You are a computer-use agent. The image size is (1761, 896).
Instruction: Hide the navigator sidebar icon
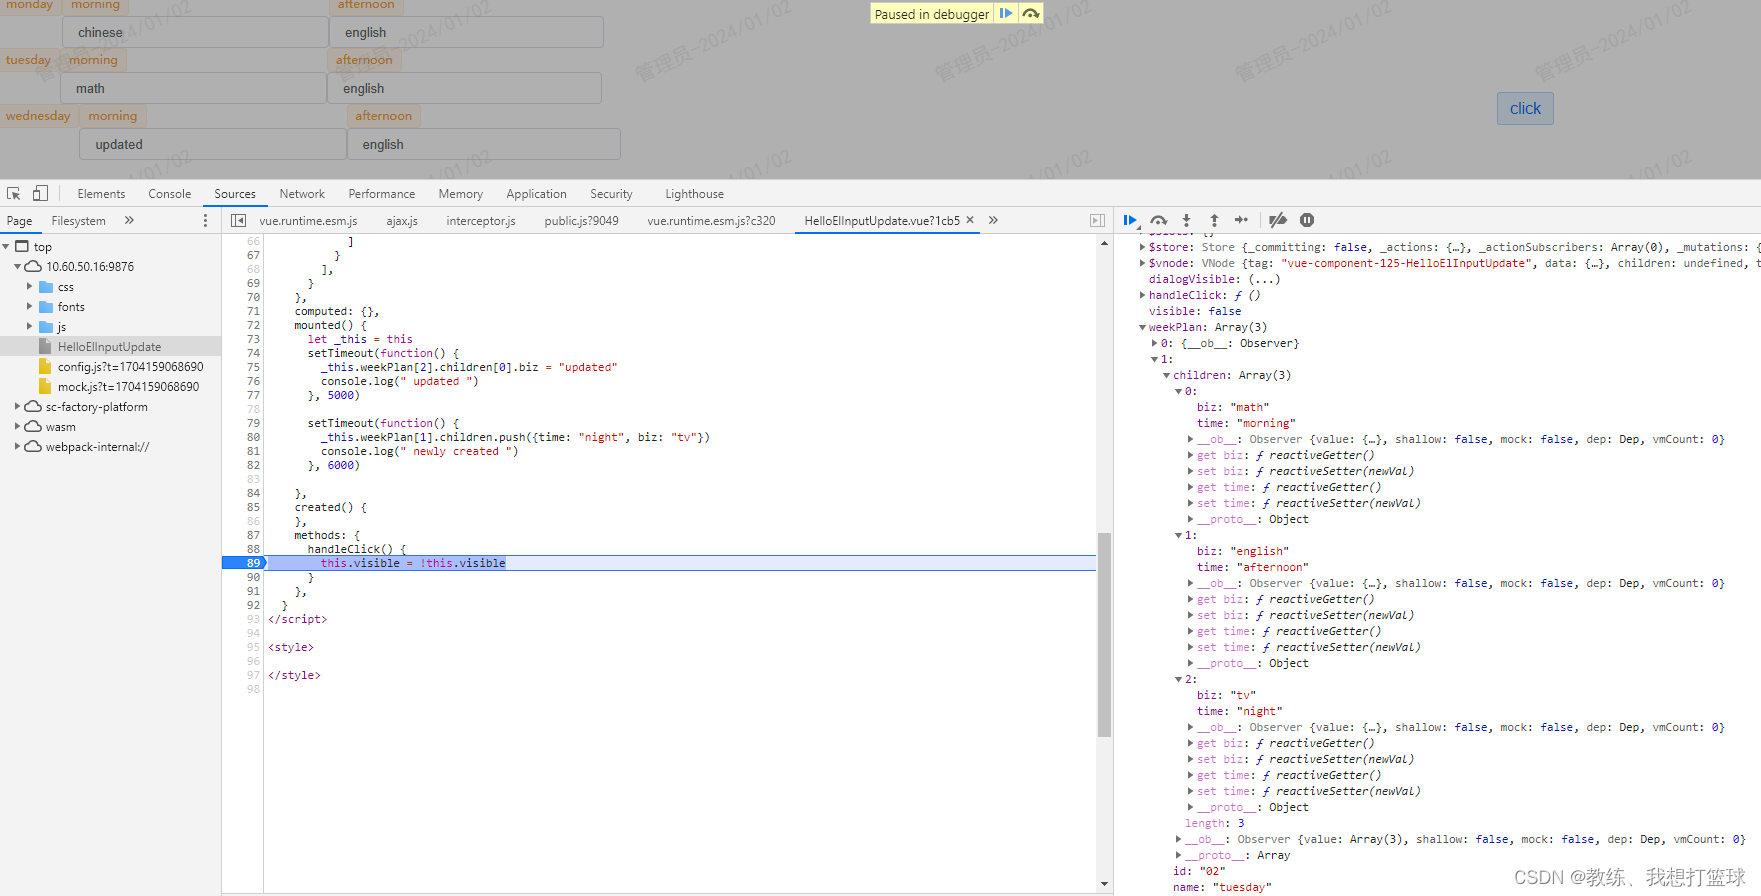click(x=238, y=221)
